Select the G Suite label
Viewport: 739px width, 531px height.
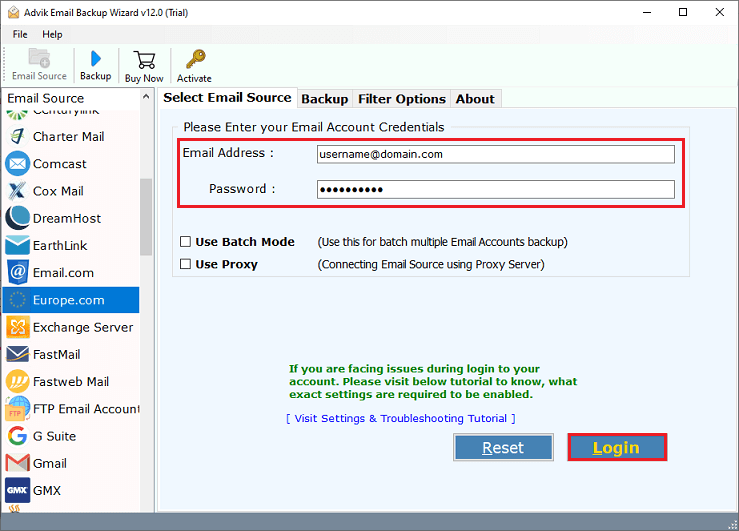point(54,436)
